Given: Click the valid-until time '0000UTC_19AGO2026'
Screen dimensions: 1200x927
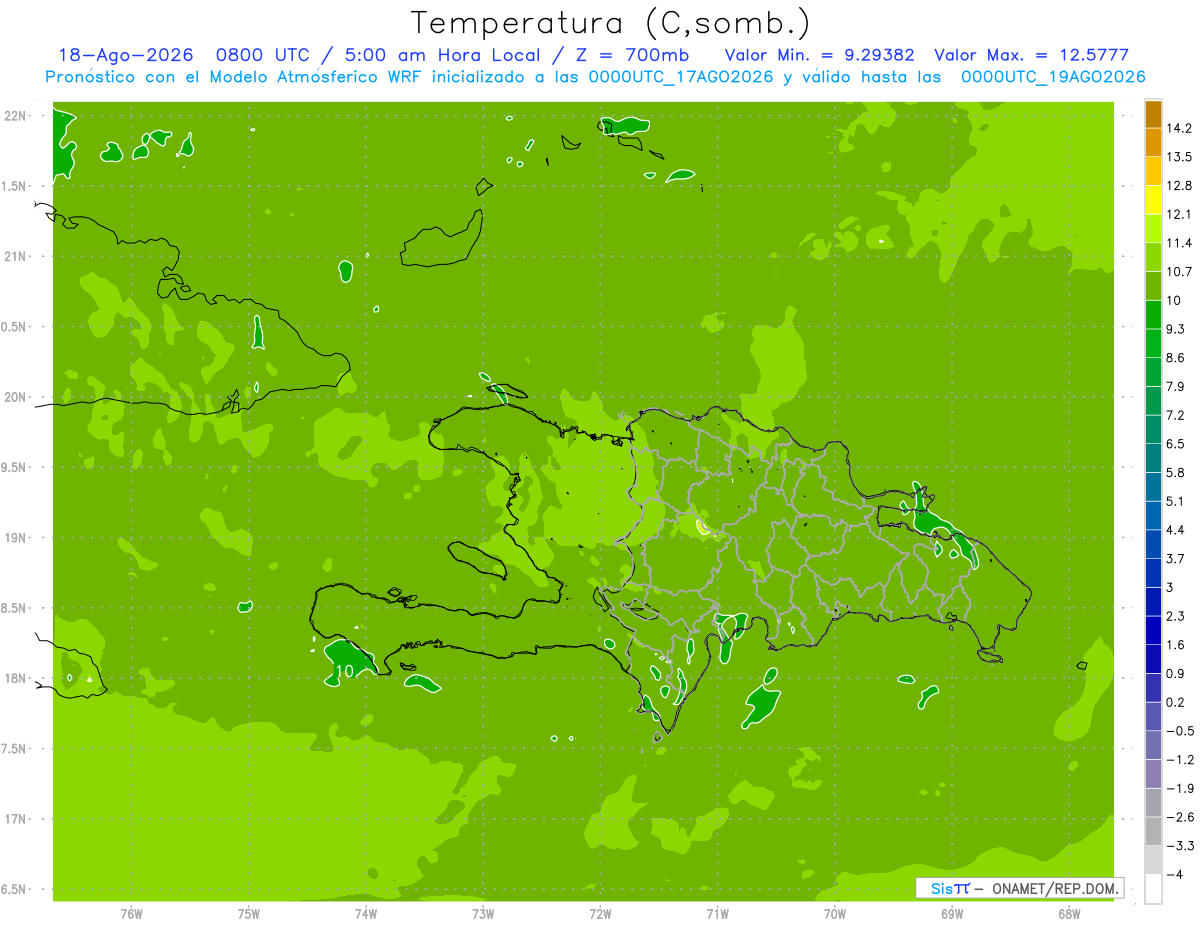Looking at the screenshot, I should [1053, 77].
